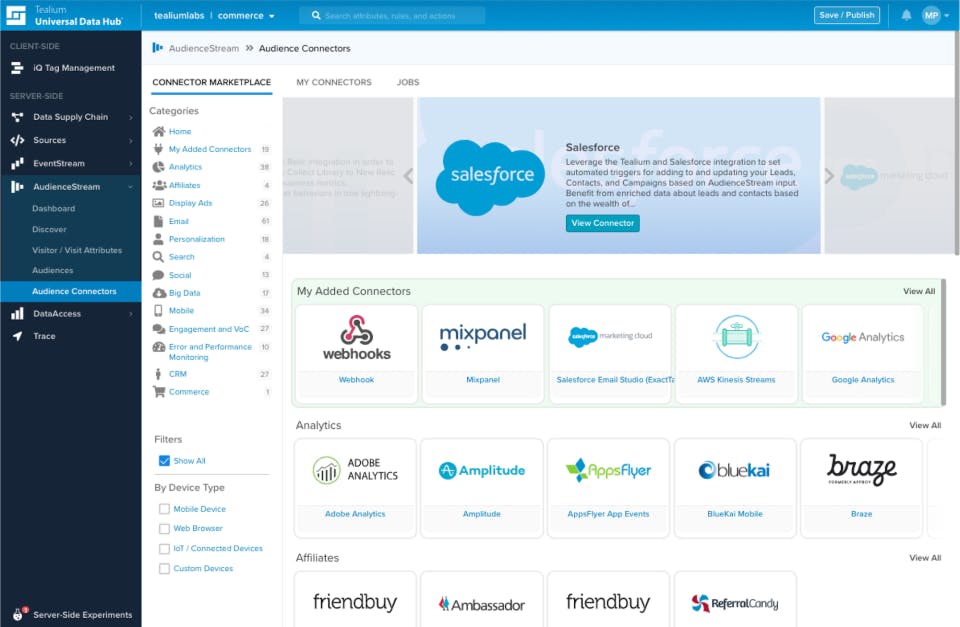The image size is (960, 627).
Task: Check the IoT / Connected Devices checkbox
Action: 164,549
